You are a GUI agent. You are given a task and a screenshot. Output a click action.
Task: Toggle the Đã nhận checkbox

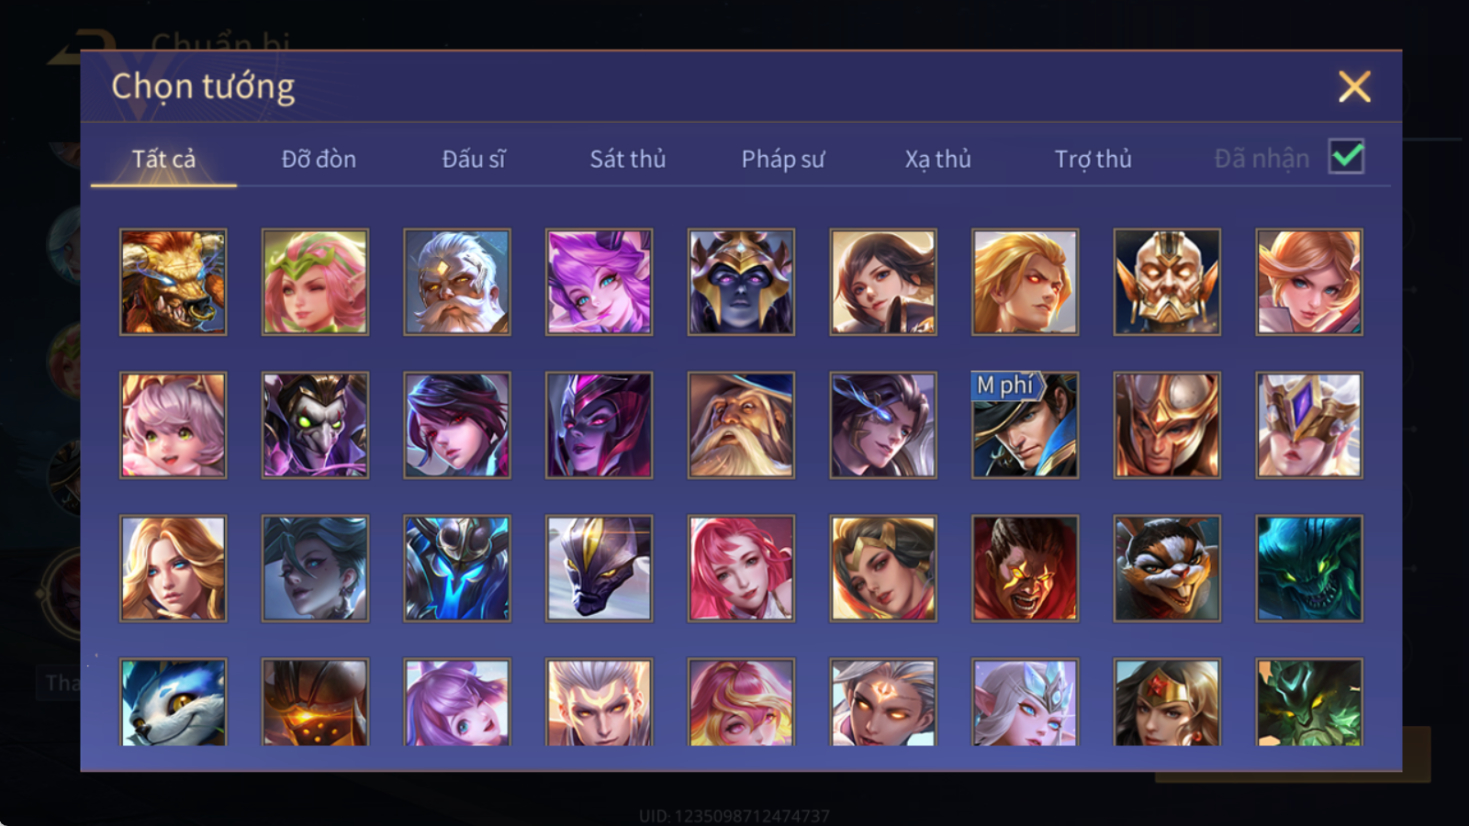point(1346,157)
